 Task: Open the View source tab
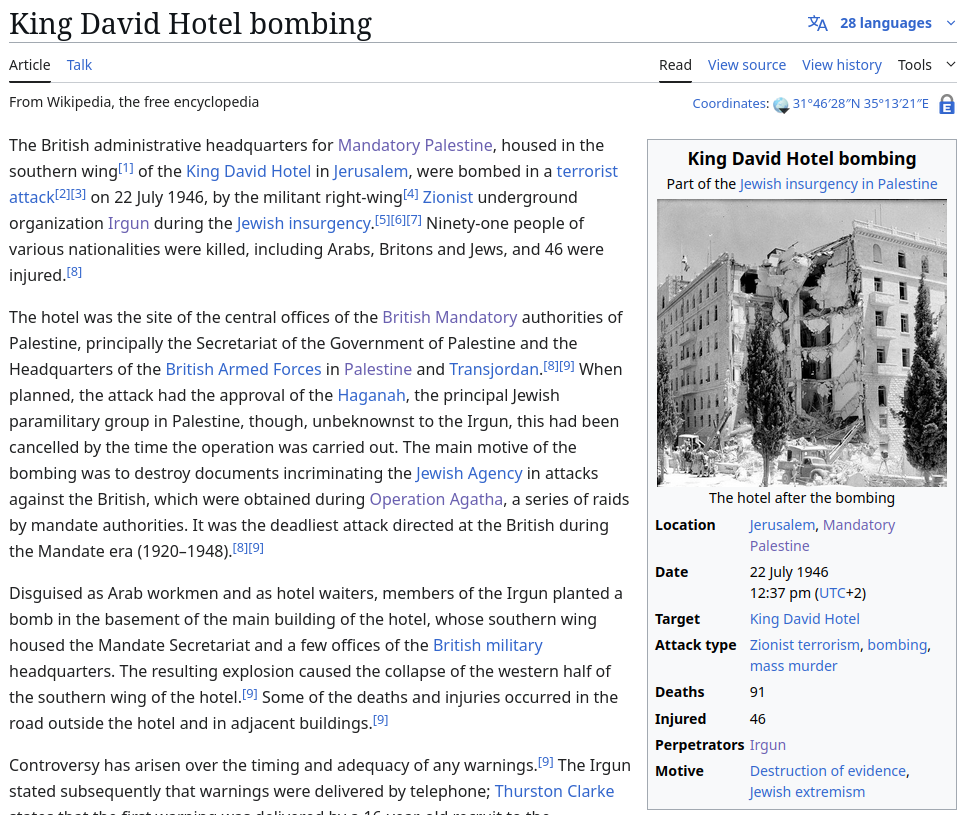coord(746,65)
